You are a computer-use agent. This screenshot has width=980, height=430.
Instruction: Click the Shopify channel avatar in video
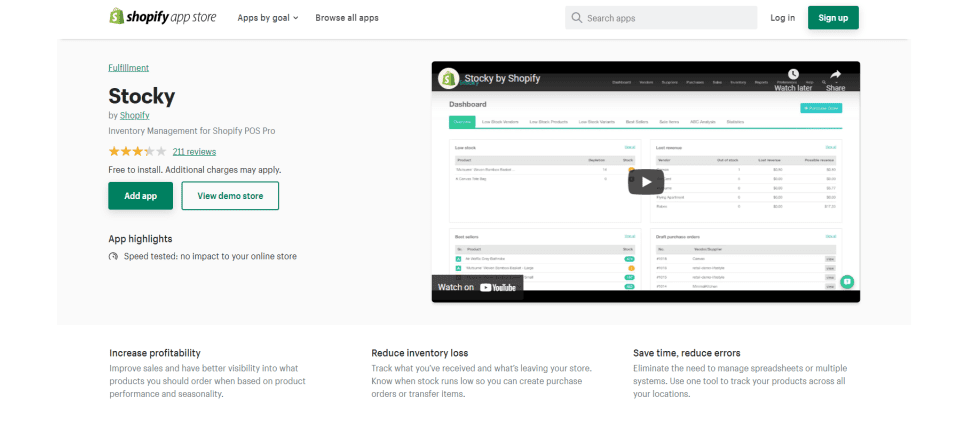[449, 79]
